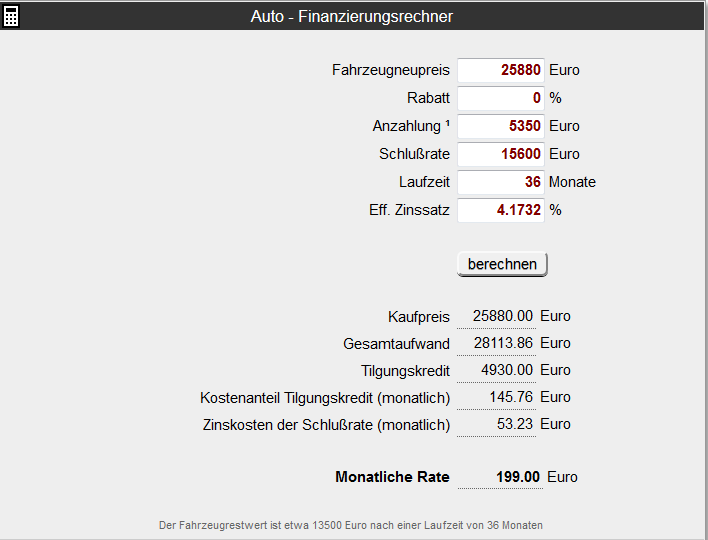Click the Anzahlung label with footnote
The width and height of the screenshot is (708, 540).
[411, 126]
